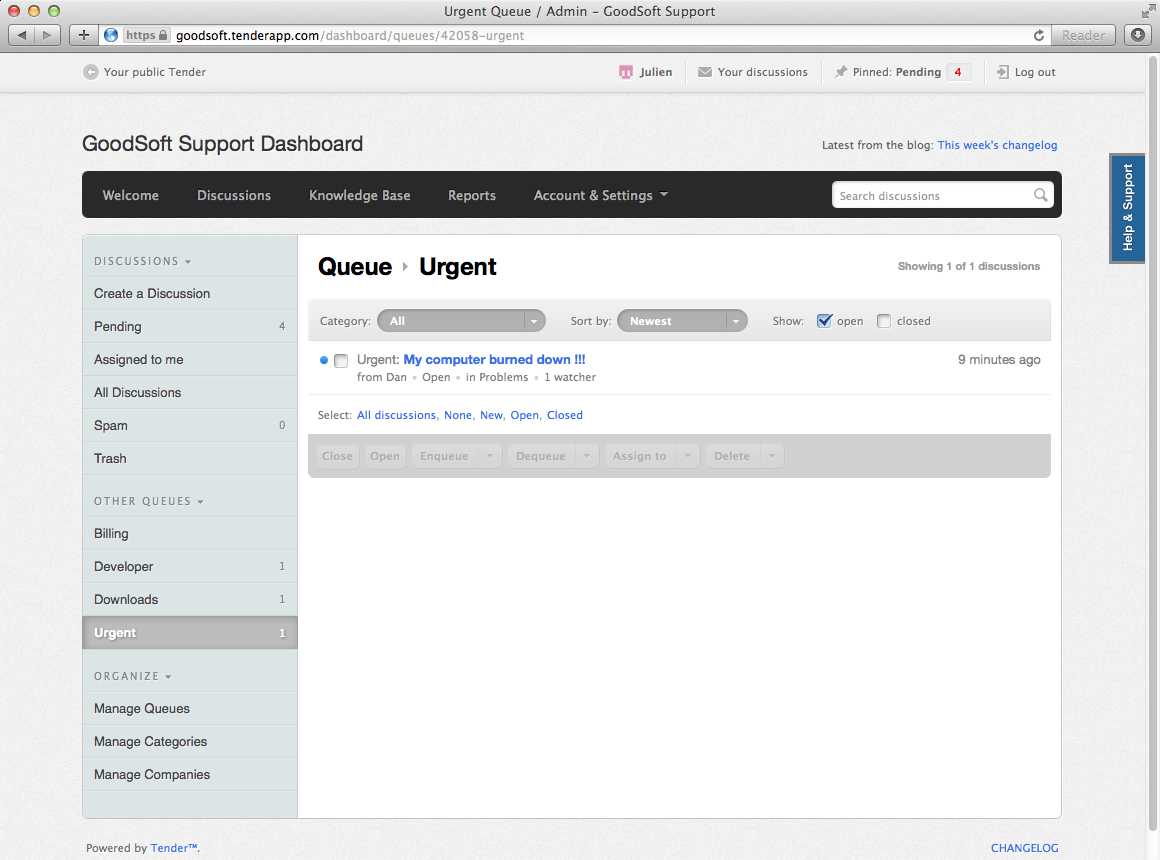Click the page vertical scrollbar
This screenshot has width=1160, height=860.
(1153, 444)
